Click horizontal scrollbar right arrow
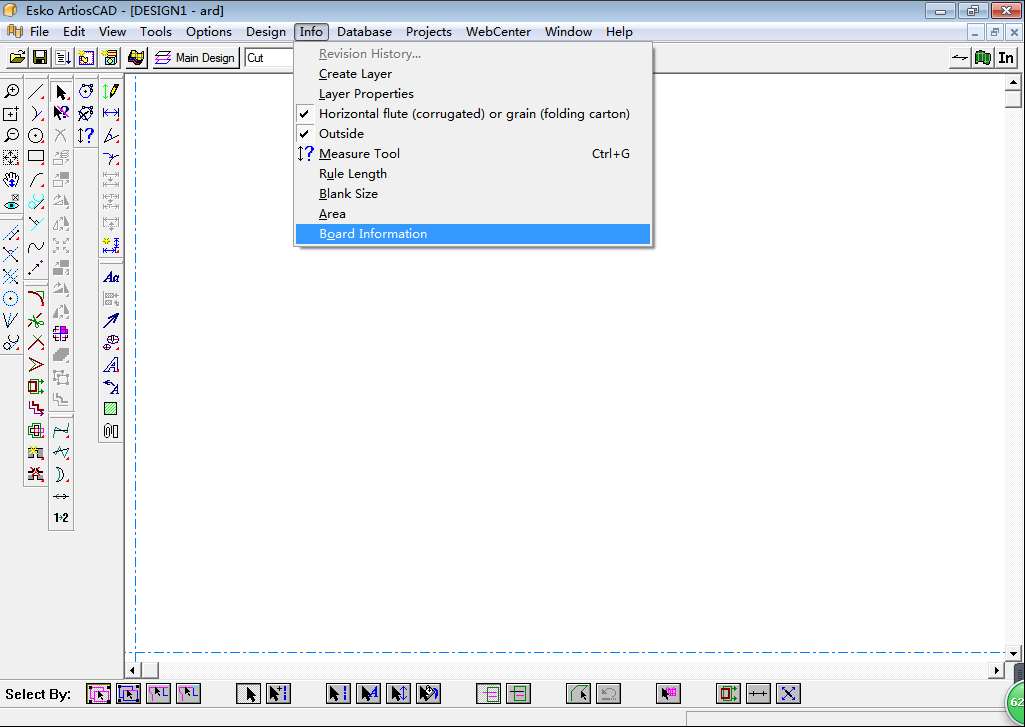The height and width of the screenshot is (727, 1025). point(996,669)
